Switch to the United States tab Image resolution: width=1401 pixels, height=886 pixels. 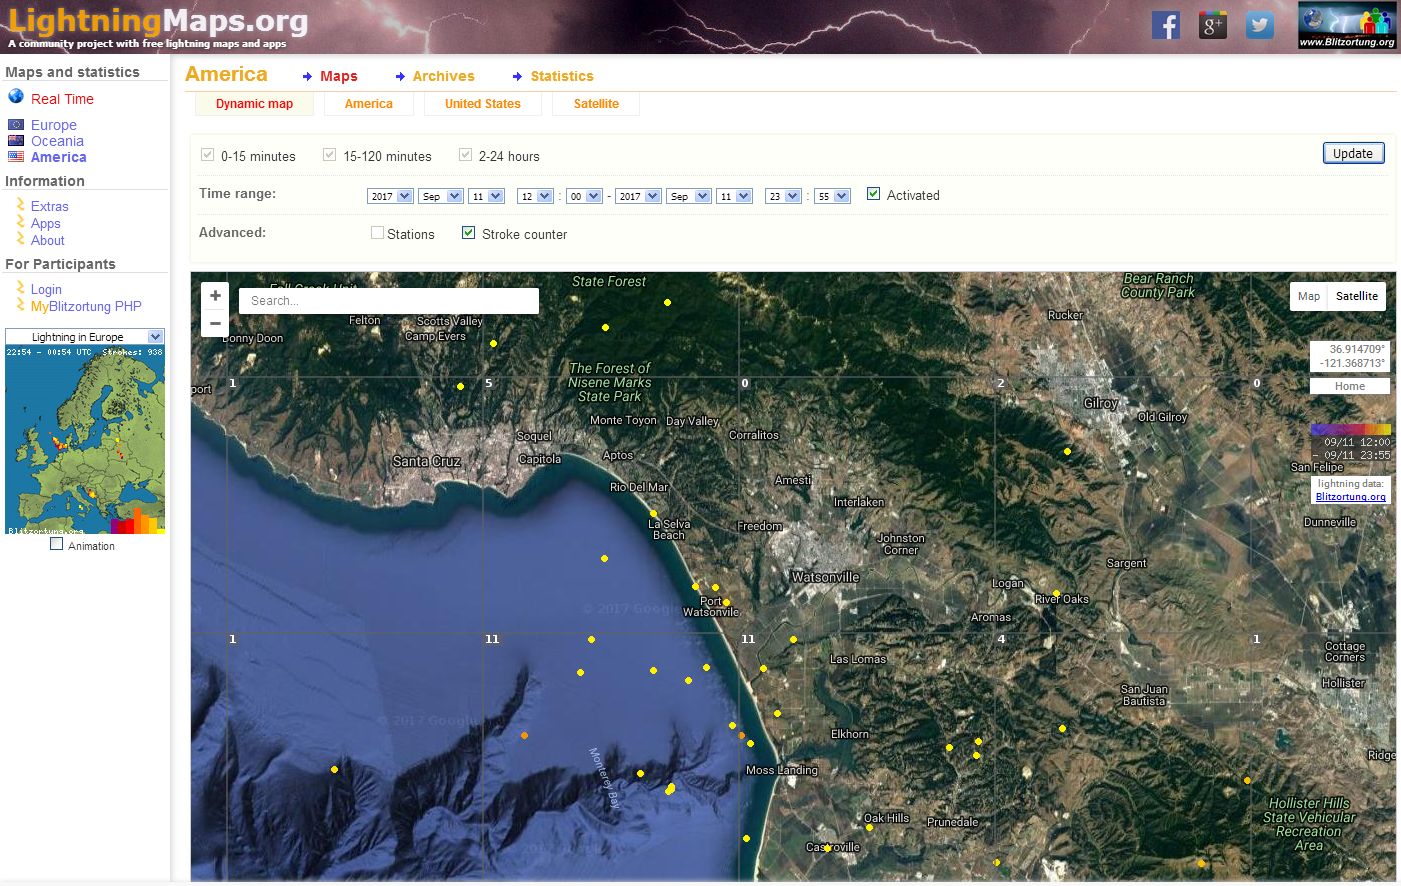482,104
